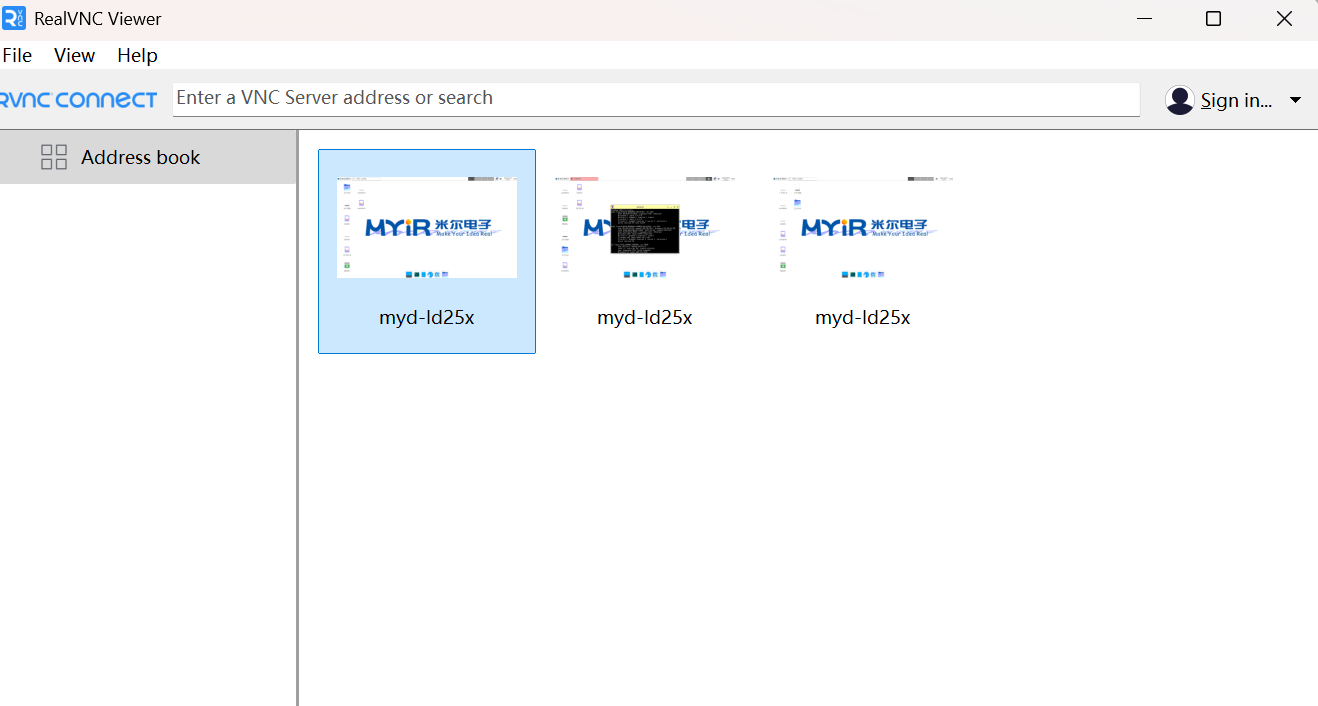This screenshot has height=706, width=1318.
Task: Focus the VNC Server address search field
Action: [x=655, y=98]
